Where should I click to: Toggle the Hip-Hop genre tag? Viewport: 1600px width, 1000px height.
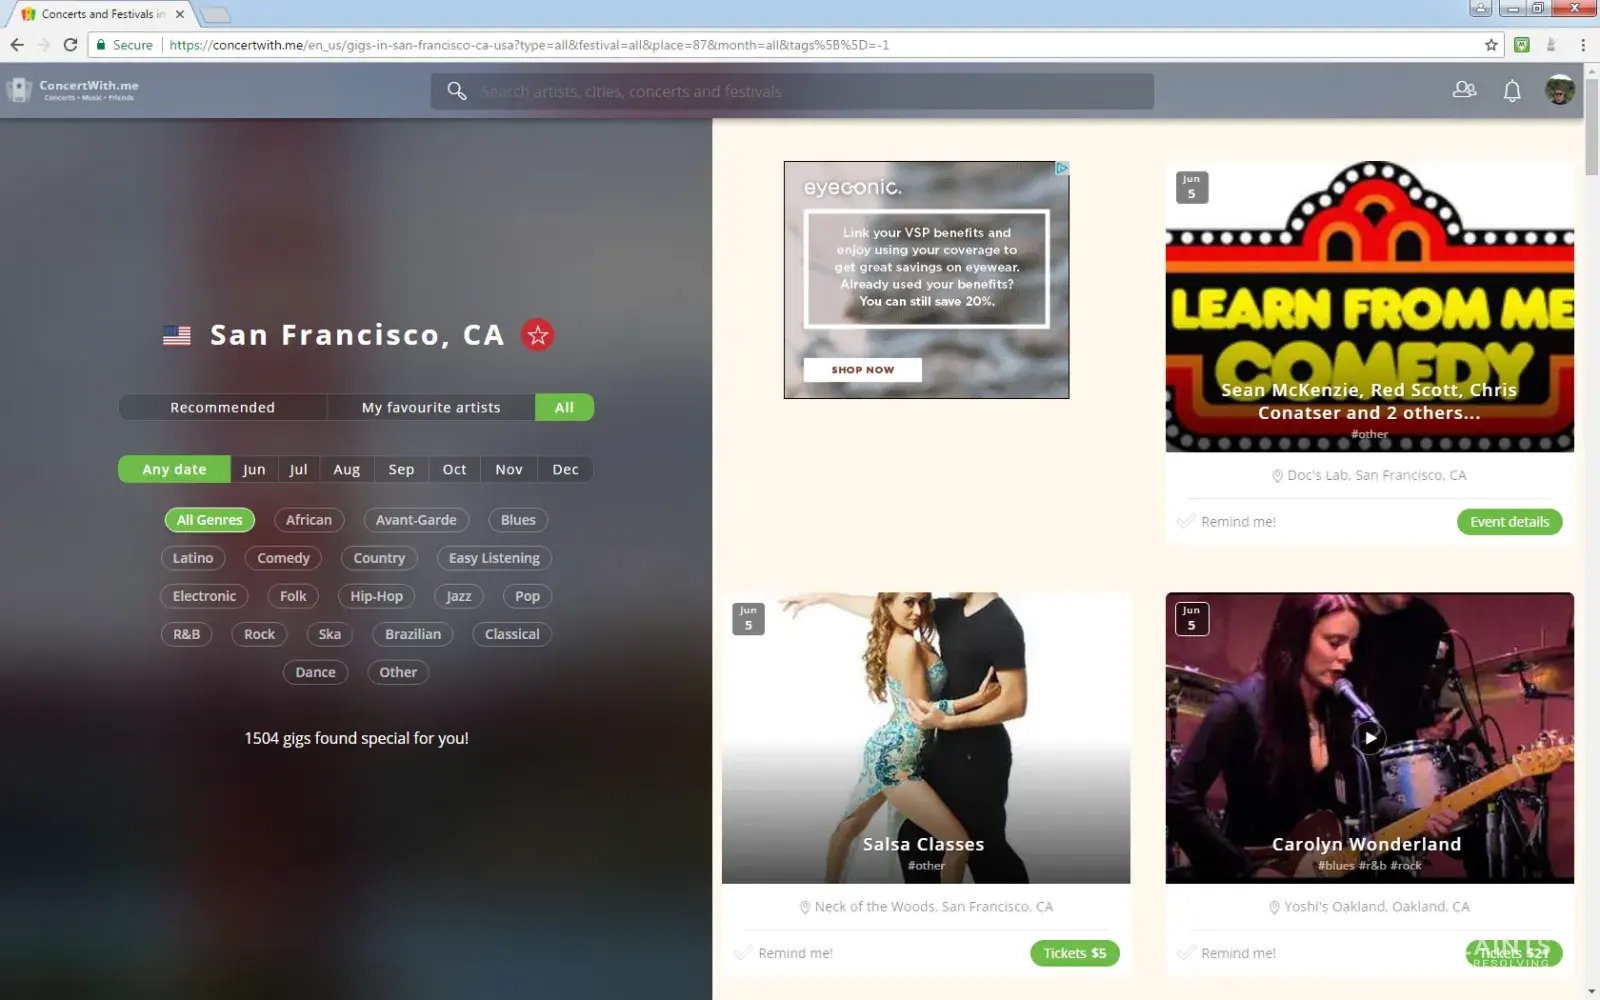tap(376, 596)
